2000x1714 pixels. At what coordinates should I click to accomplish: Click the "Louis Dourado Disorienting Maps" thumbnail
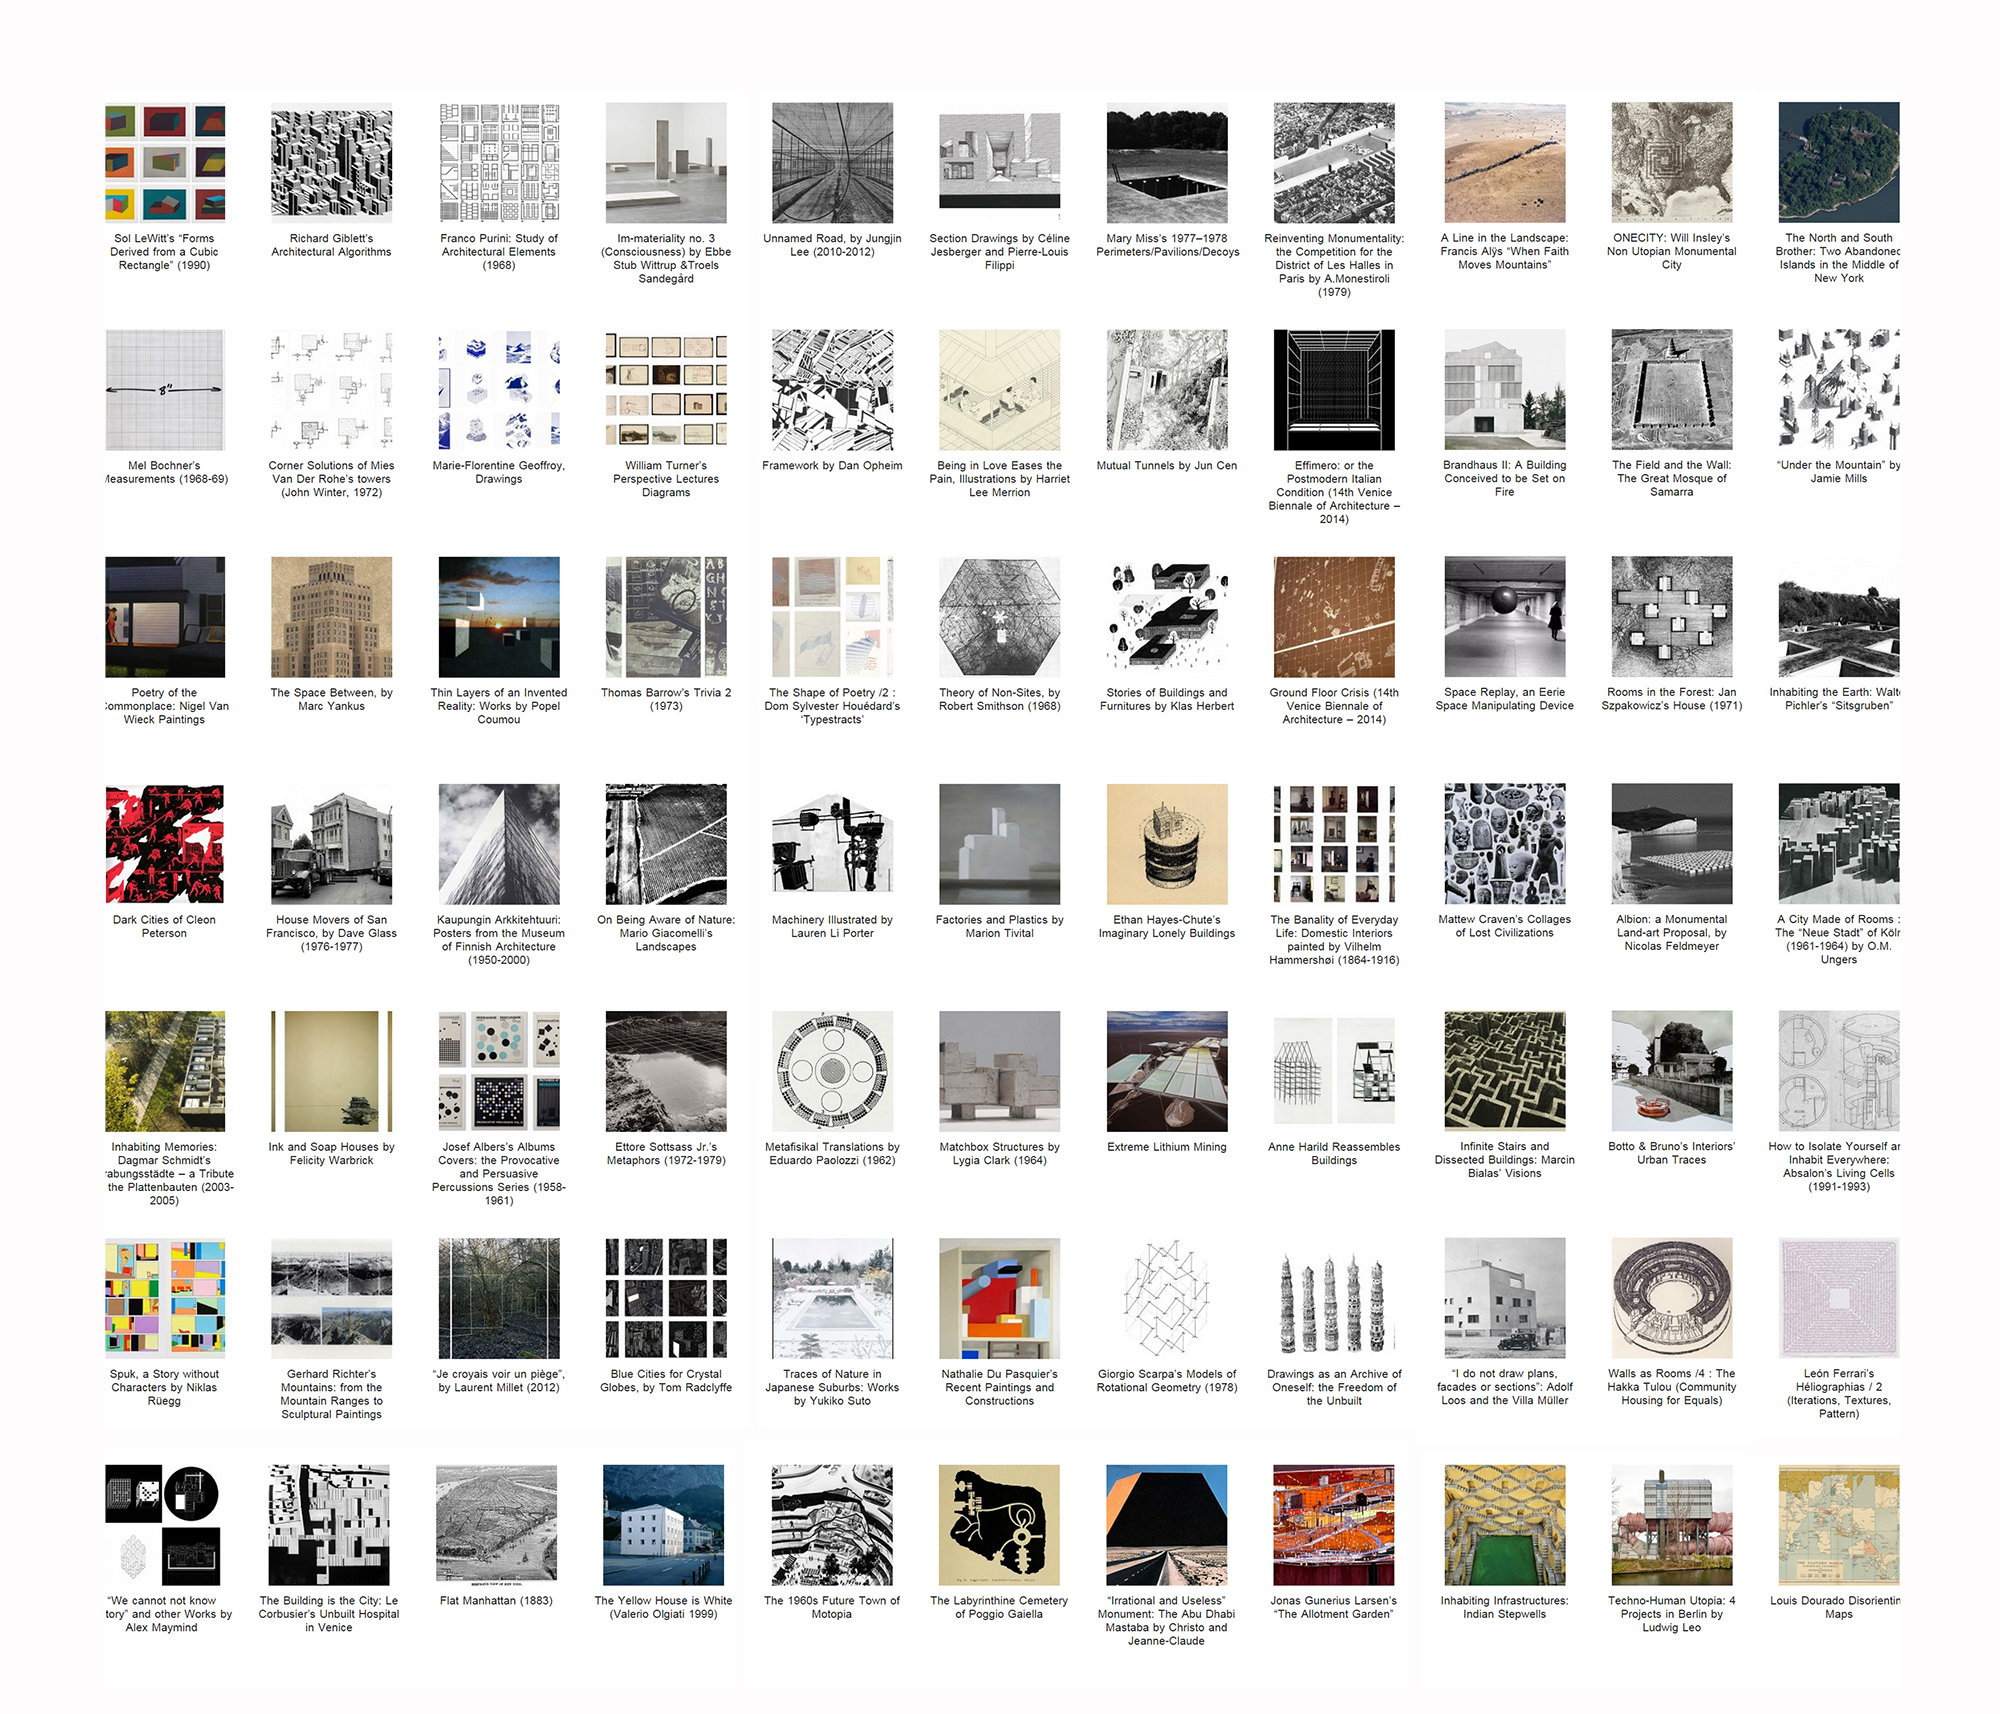click(x=1839, y=1525)
